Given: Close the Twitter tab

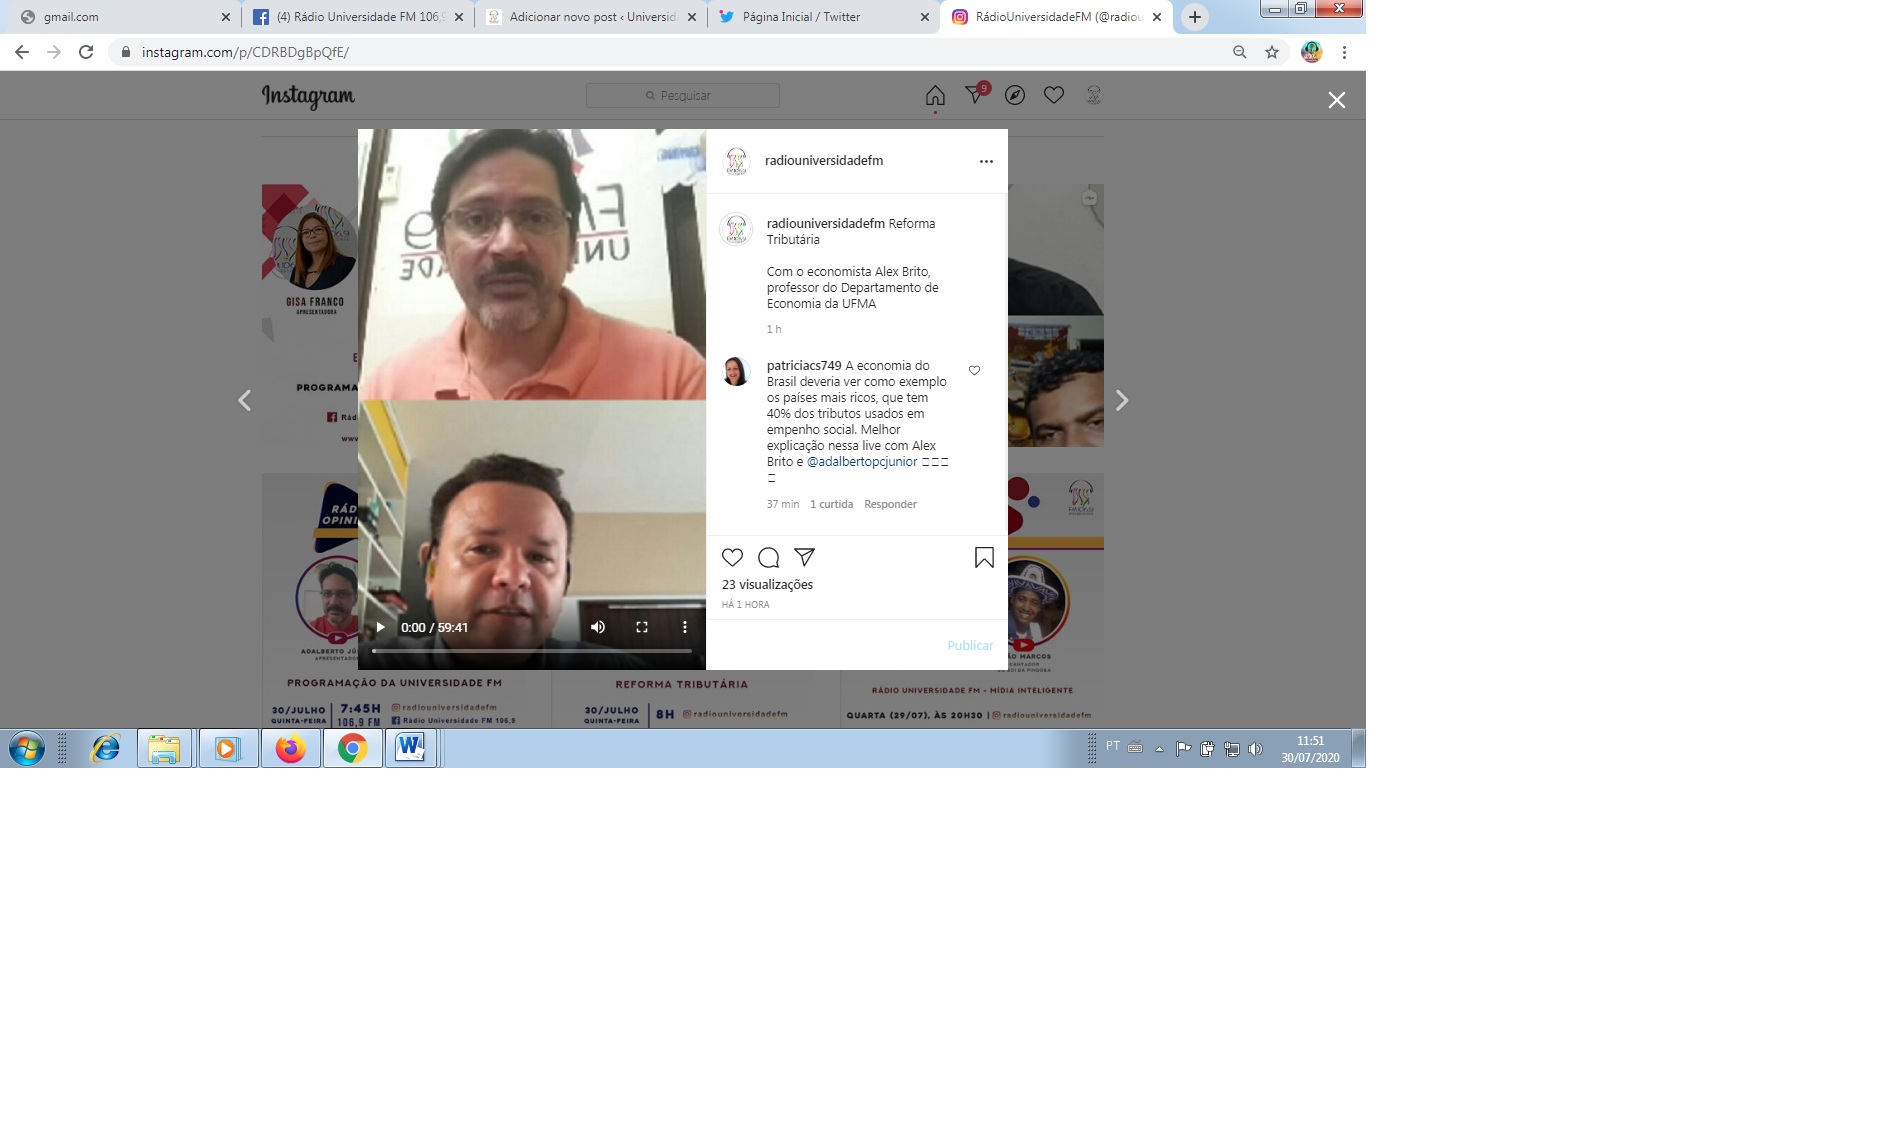Looking at the screenshot, I should 925,17.
